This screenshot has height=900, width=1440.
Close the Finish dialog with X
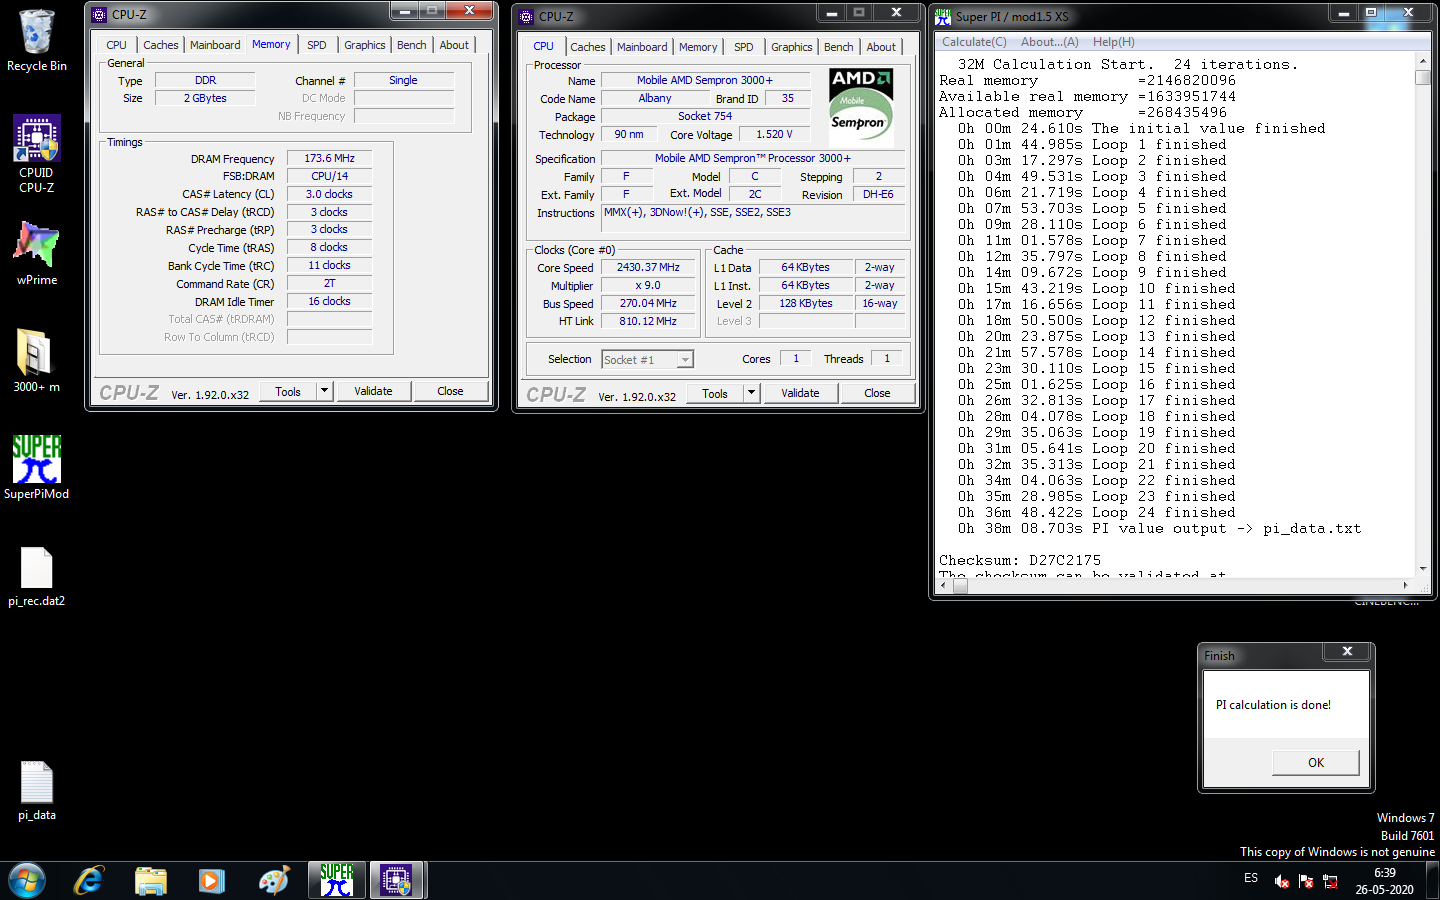pyautogui.click(x=1347, y=652)
